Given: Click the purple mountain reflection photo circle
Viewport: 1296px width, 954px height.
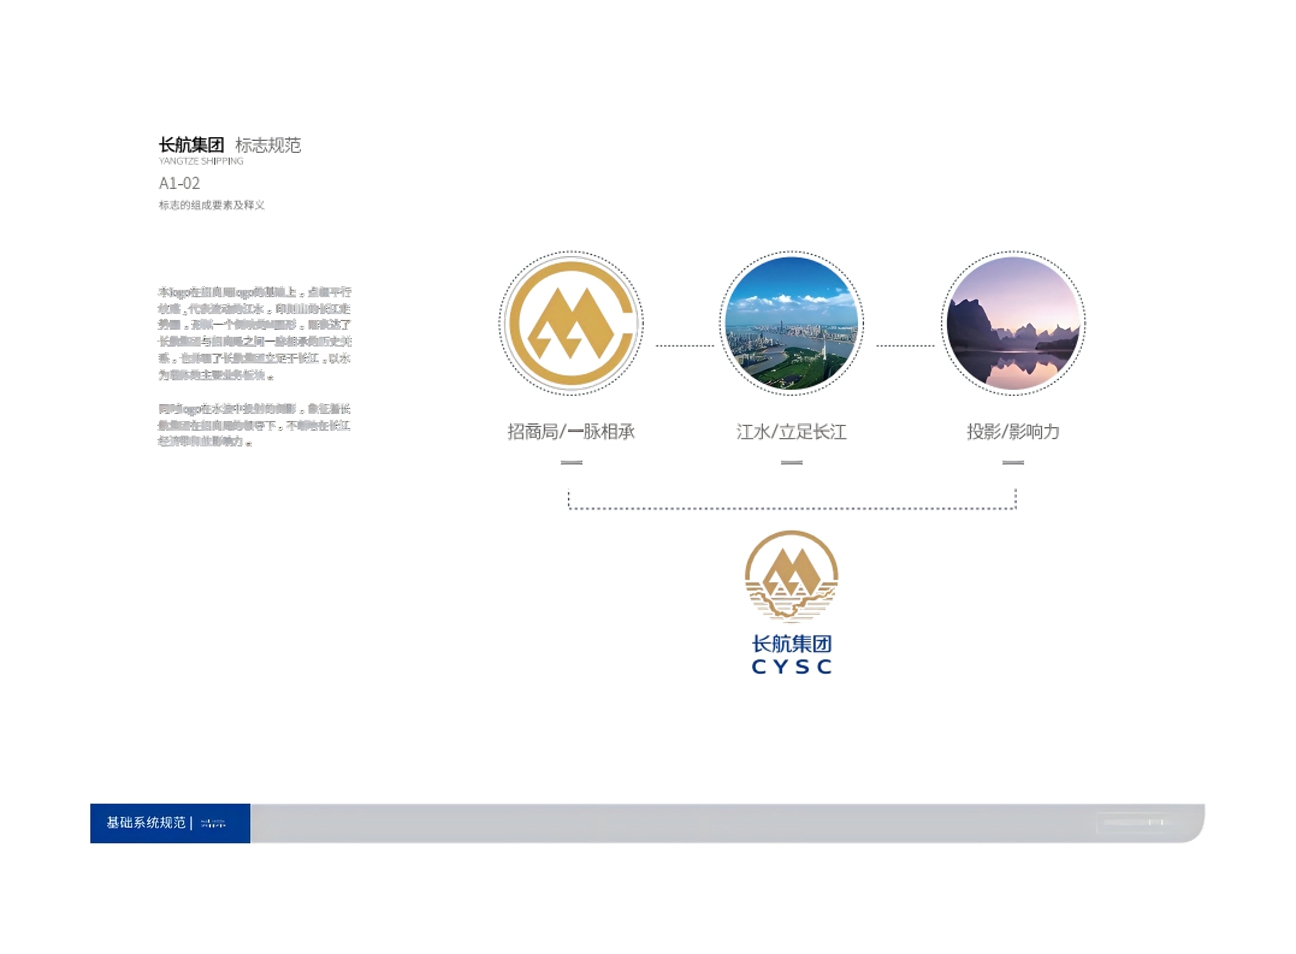Looking at the screenshot, I should pyautogui.click(x=1013, y=323).
